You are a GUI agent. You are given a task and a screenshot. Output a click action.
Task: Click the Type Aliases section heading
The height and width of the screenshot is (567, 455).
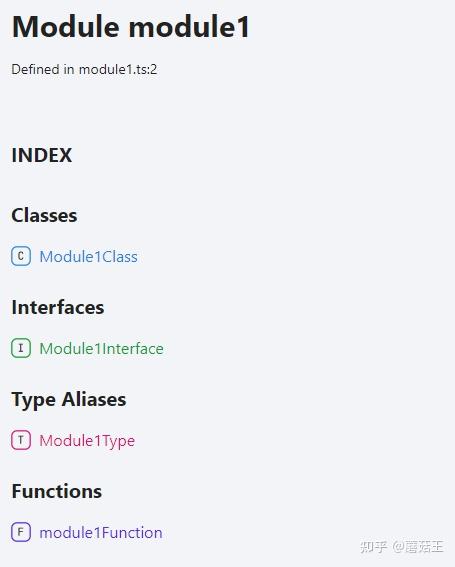(69, 400)
